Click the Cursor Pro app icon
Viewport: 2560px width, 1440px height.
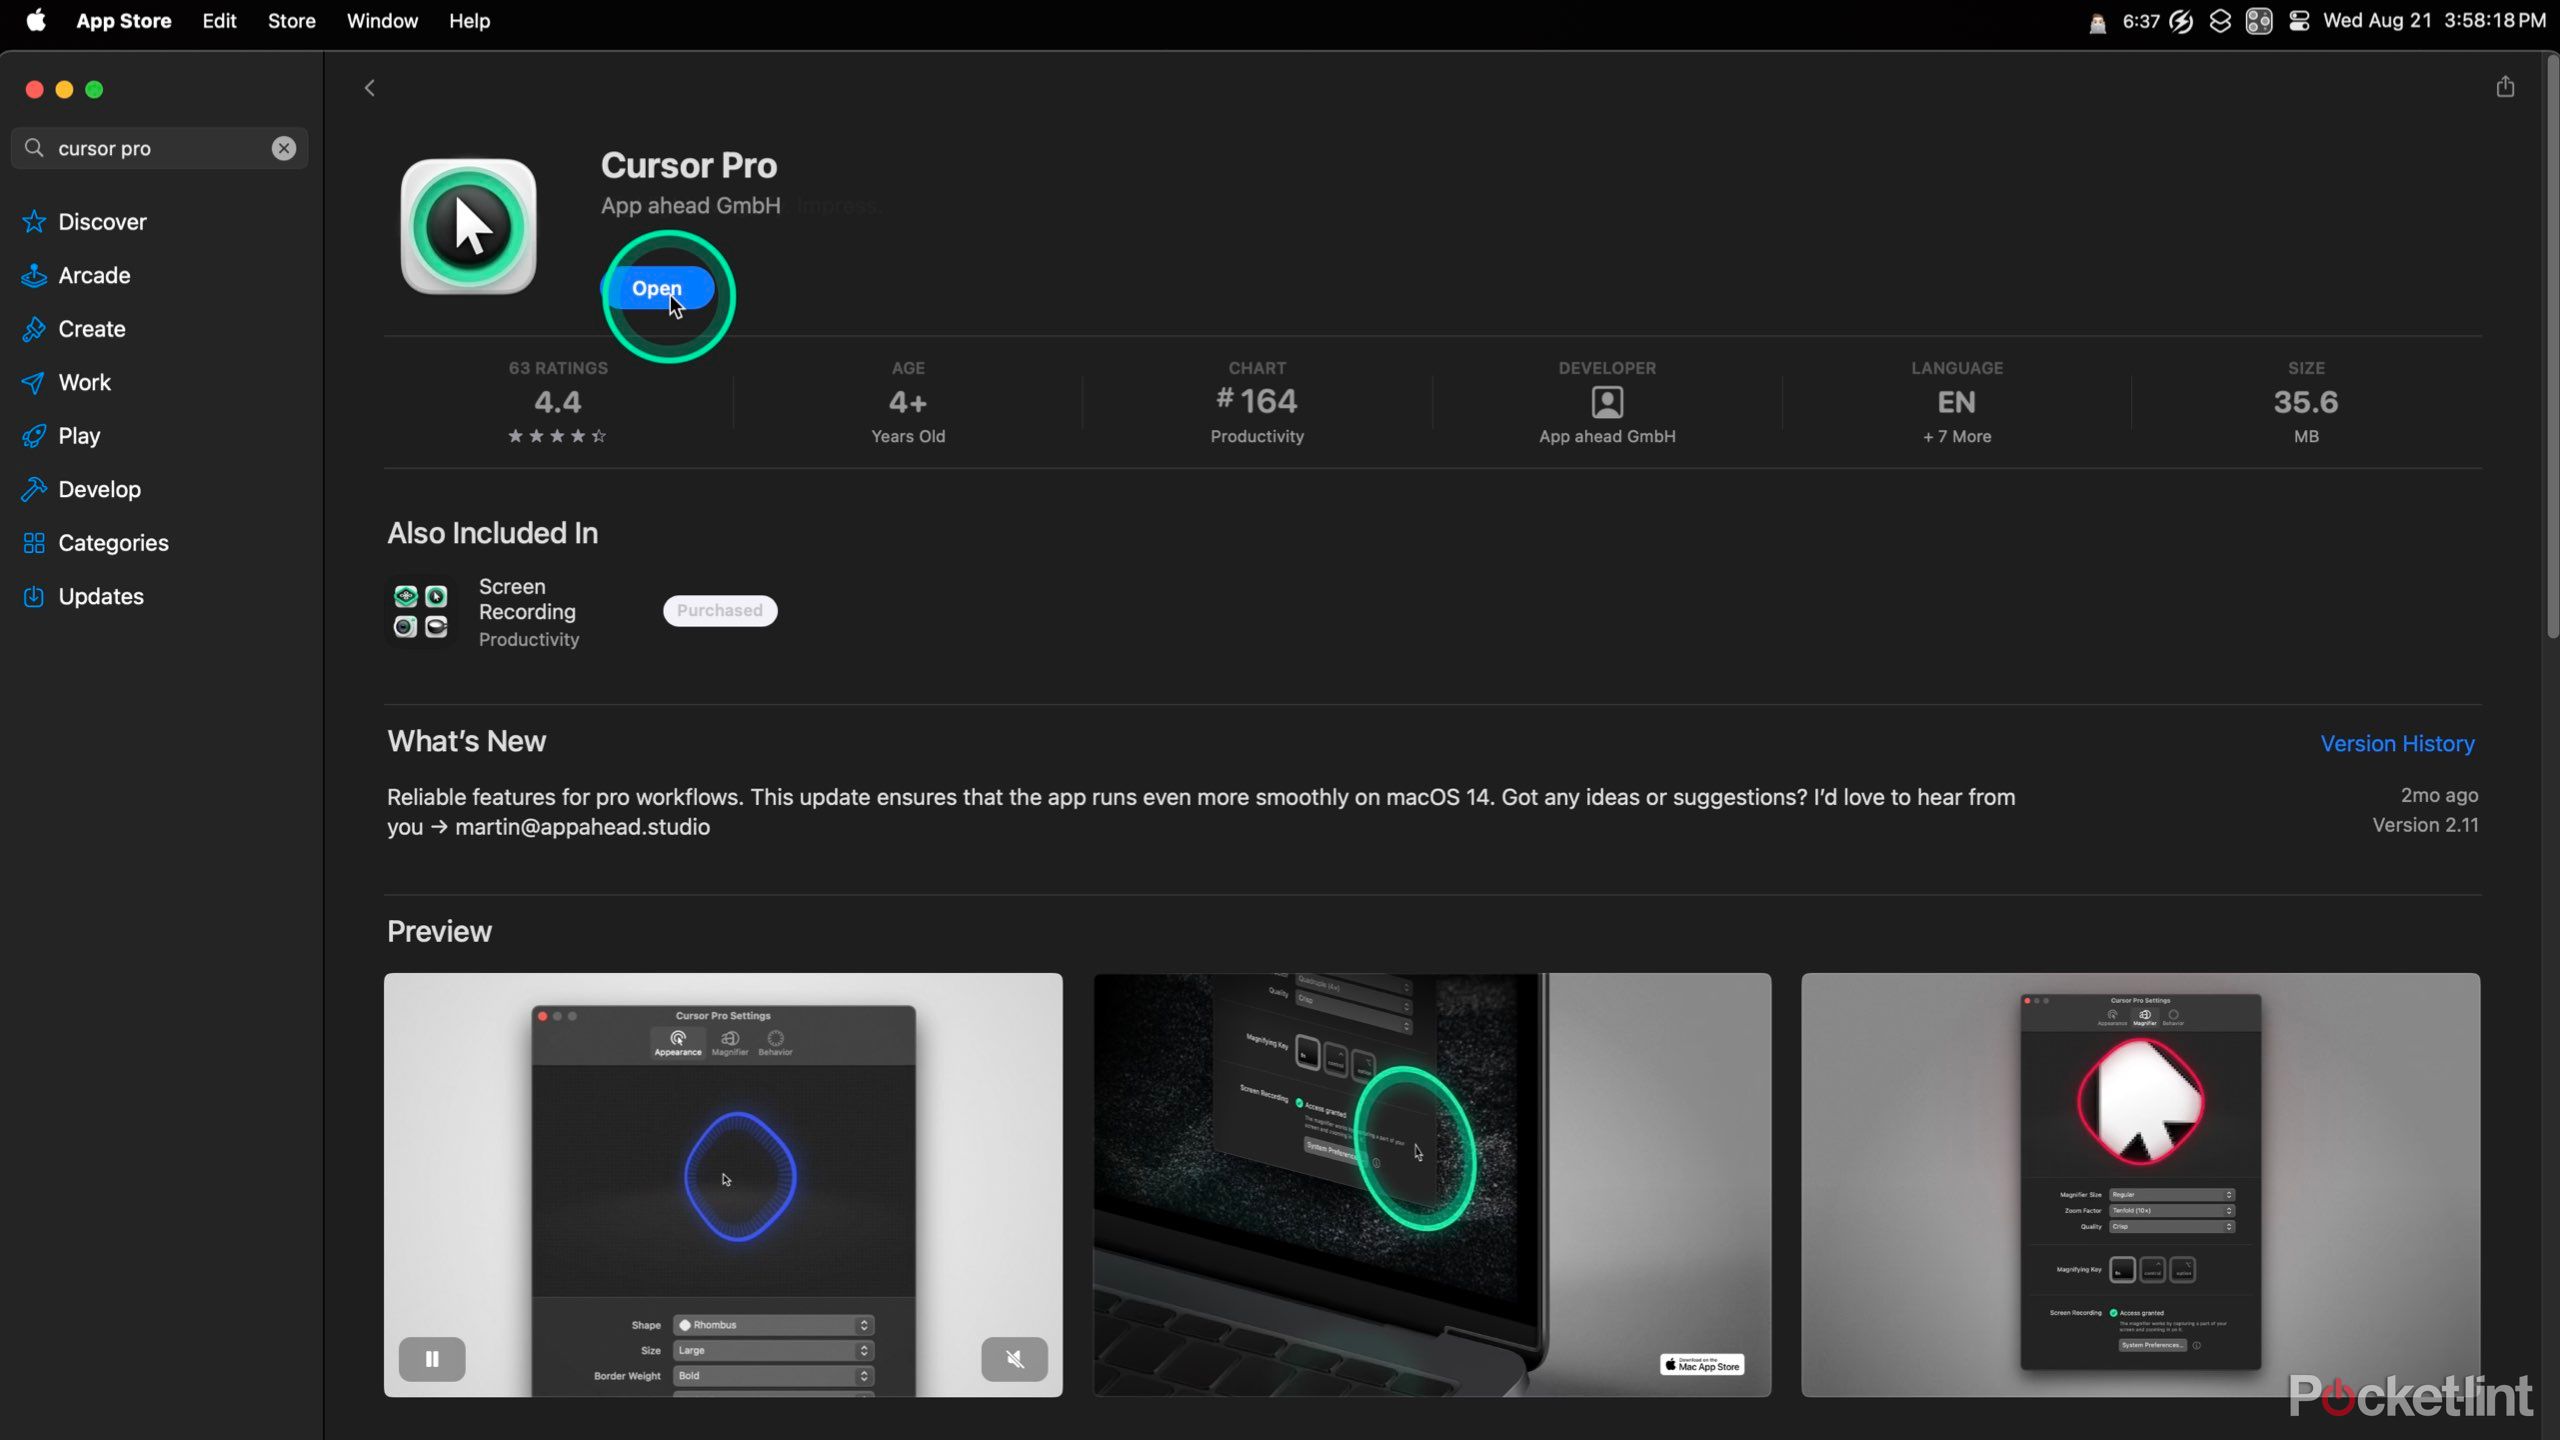click(x=468, y=227)
